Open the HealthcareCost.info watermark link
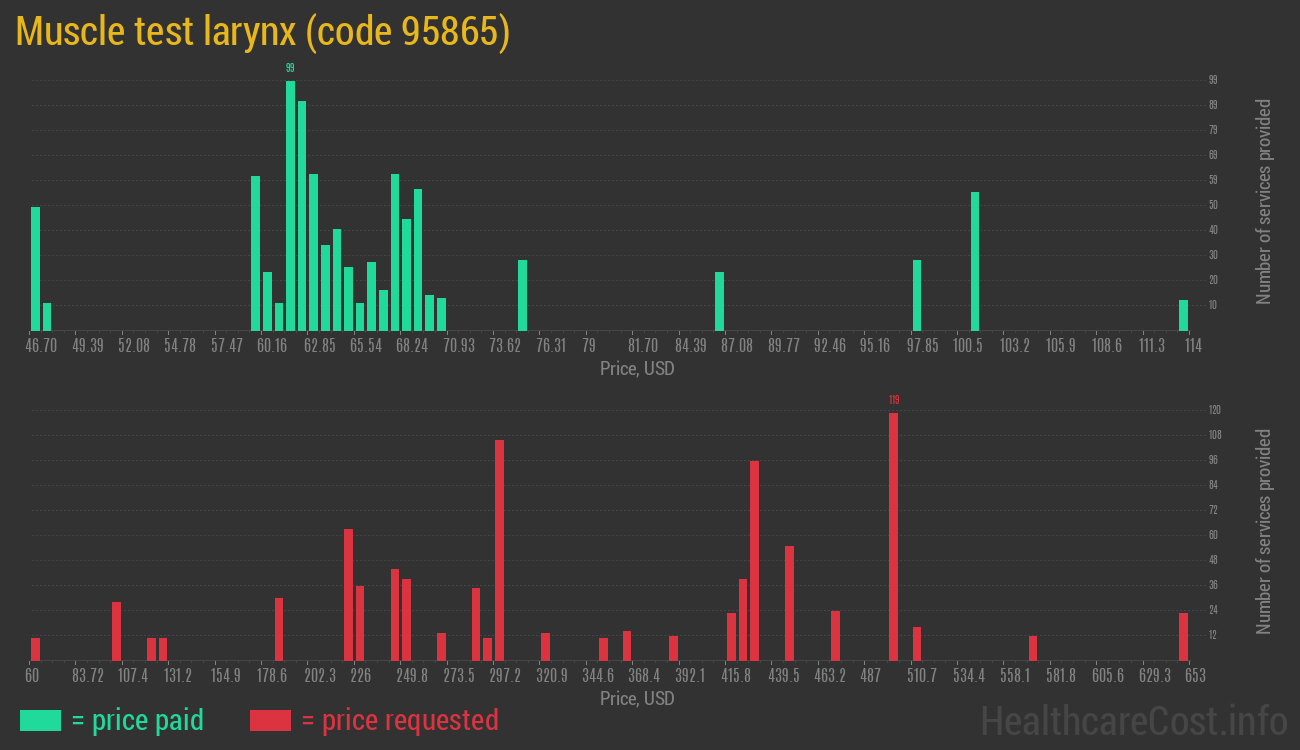Screen dimensions: 1300x750 [1133, 720]
